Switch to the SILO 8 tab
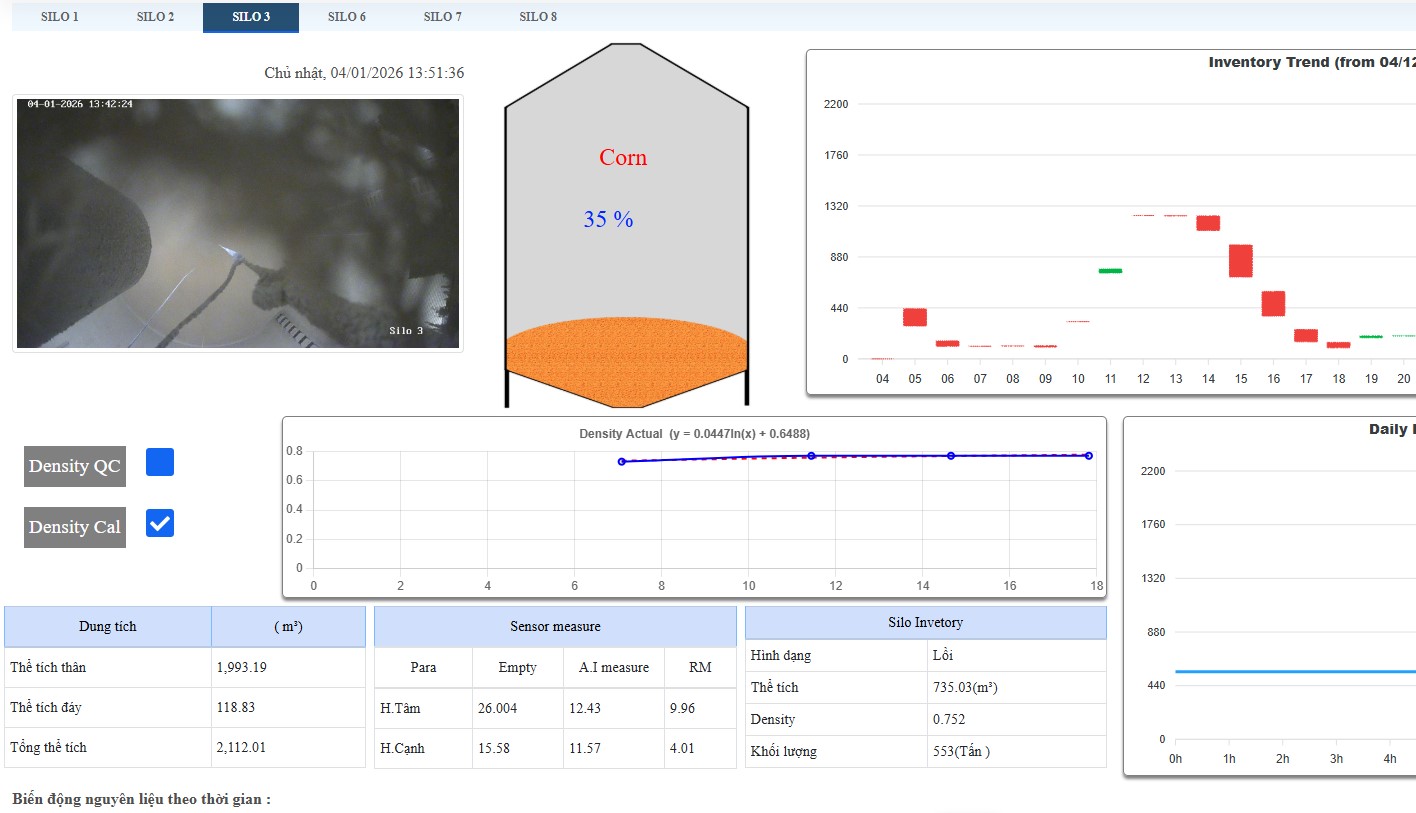This screenshot has width=1416, height=813. click(x=539, y=17)
